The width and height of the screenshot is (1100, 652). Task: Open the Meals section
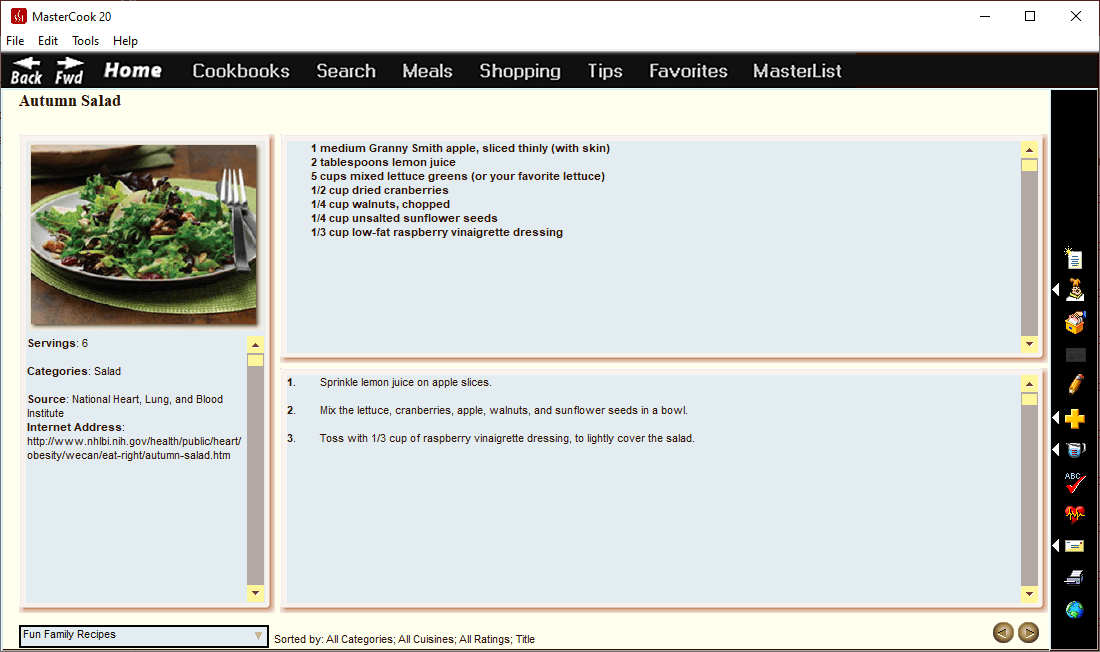[x=427, y=71]
